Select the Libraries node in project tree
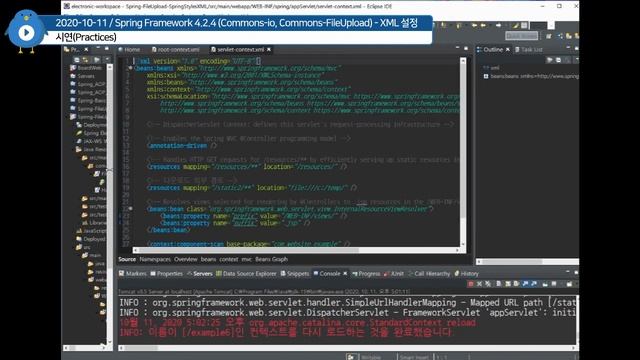The width and height of the screenshot is (640, 360). pos(94,223)
